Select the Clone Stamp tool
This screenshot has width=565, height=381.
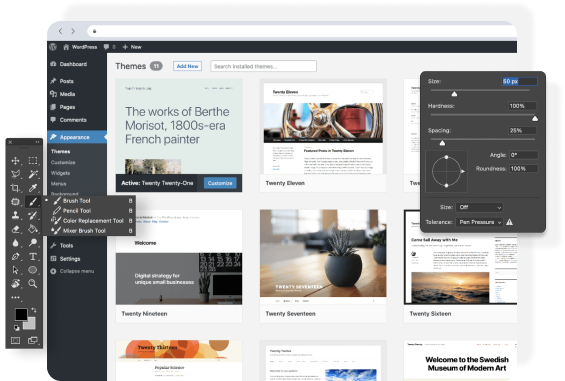pos(15,215)
